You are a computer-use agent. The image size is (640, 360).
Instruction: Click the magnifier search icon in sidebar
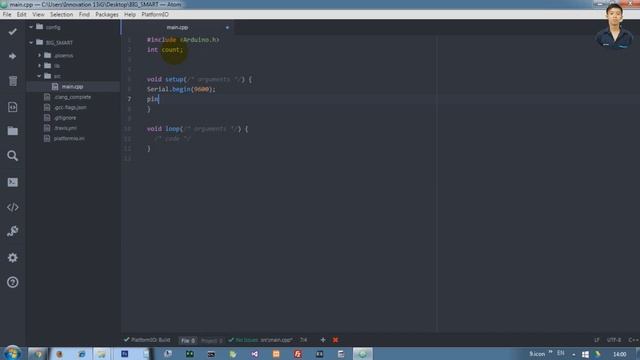coord(13,156)
